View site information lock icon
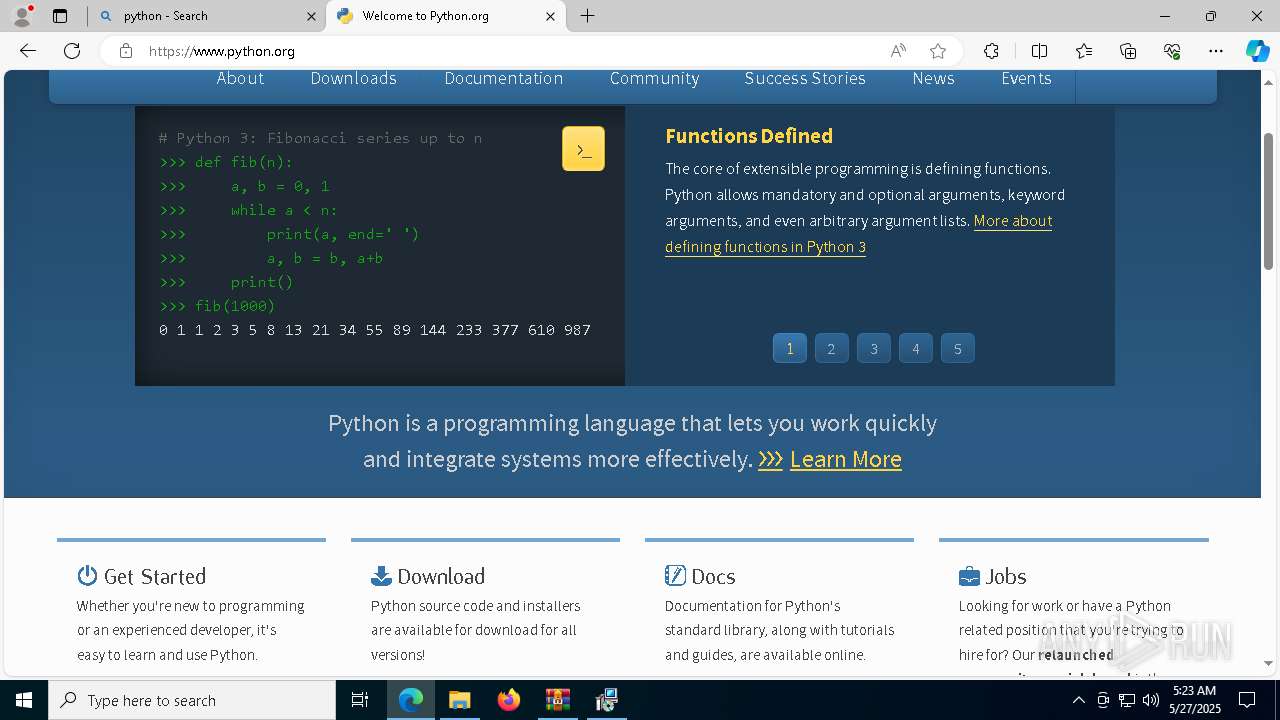 click(126, 51)
